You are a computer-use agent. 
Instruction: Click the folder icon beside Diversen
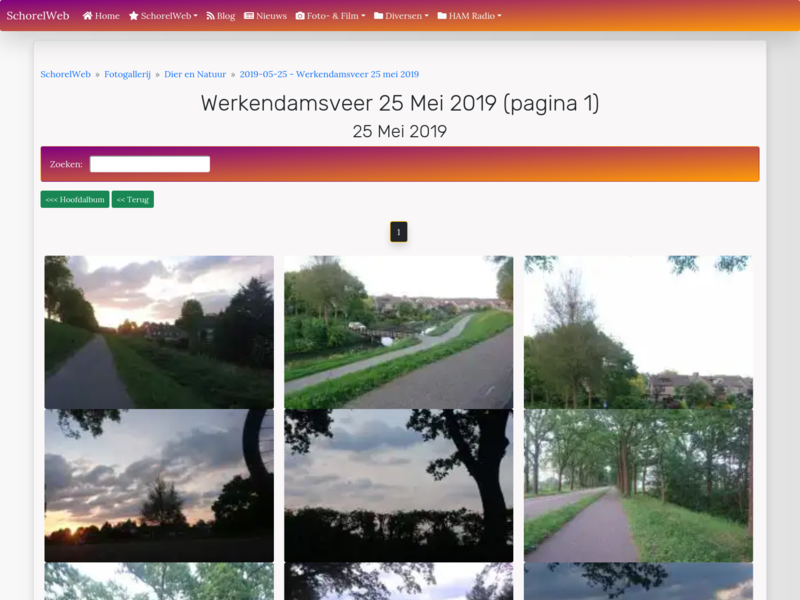(379, 16)
